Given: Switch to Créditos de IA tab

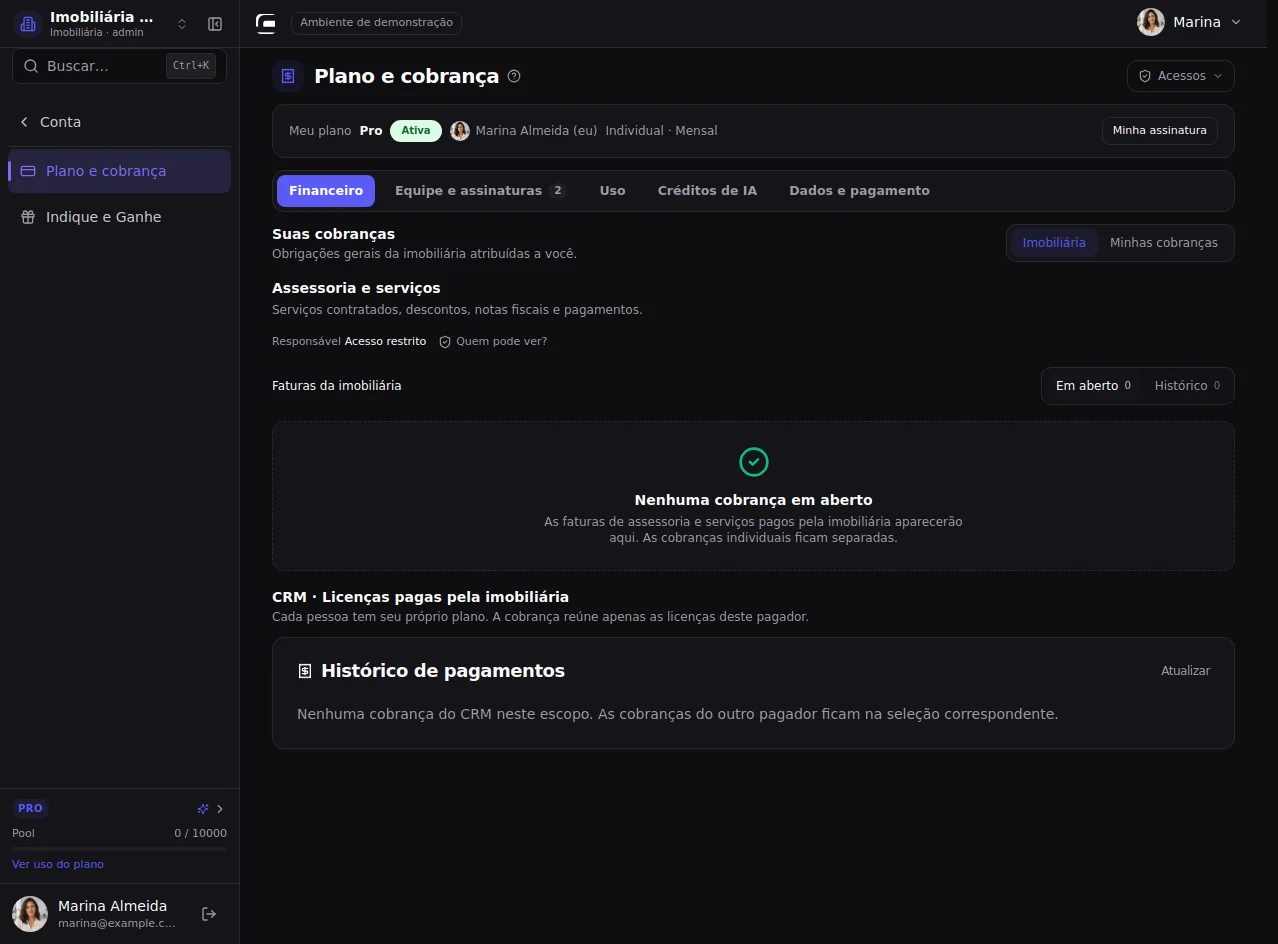Looking at the screenshot, I should click(707, 191).
